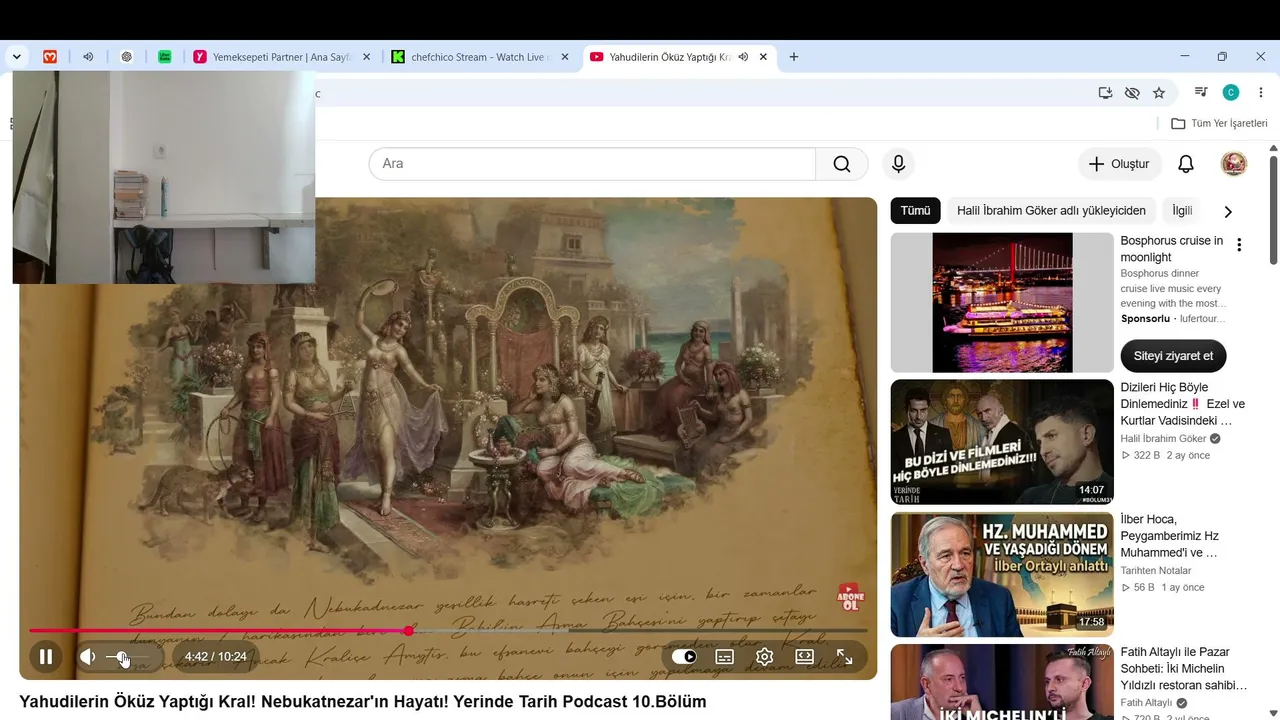Viewport: 1280px width, 720px height.
Task: Expand the tab search dropdown
Action: [17, 57]
